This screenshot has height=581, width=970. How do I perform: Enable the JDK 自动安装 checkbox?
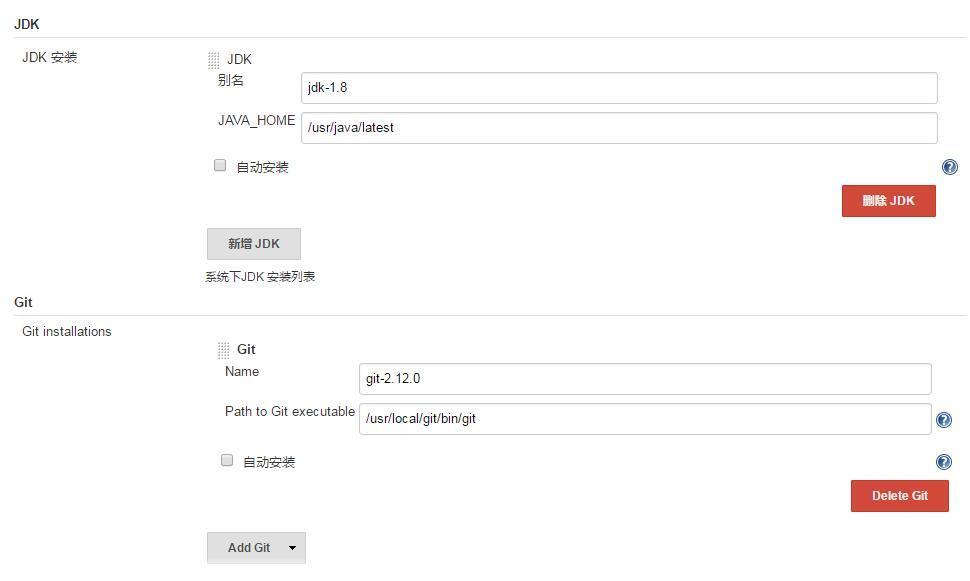[x=220, y=166]
